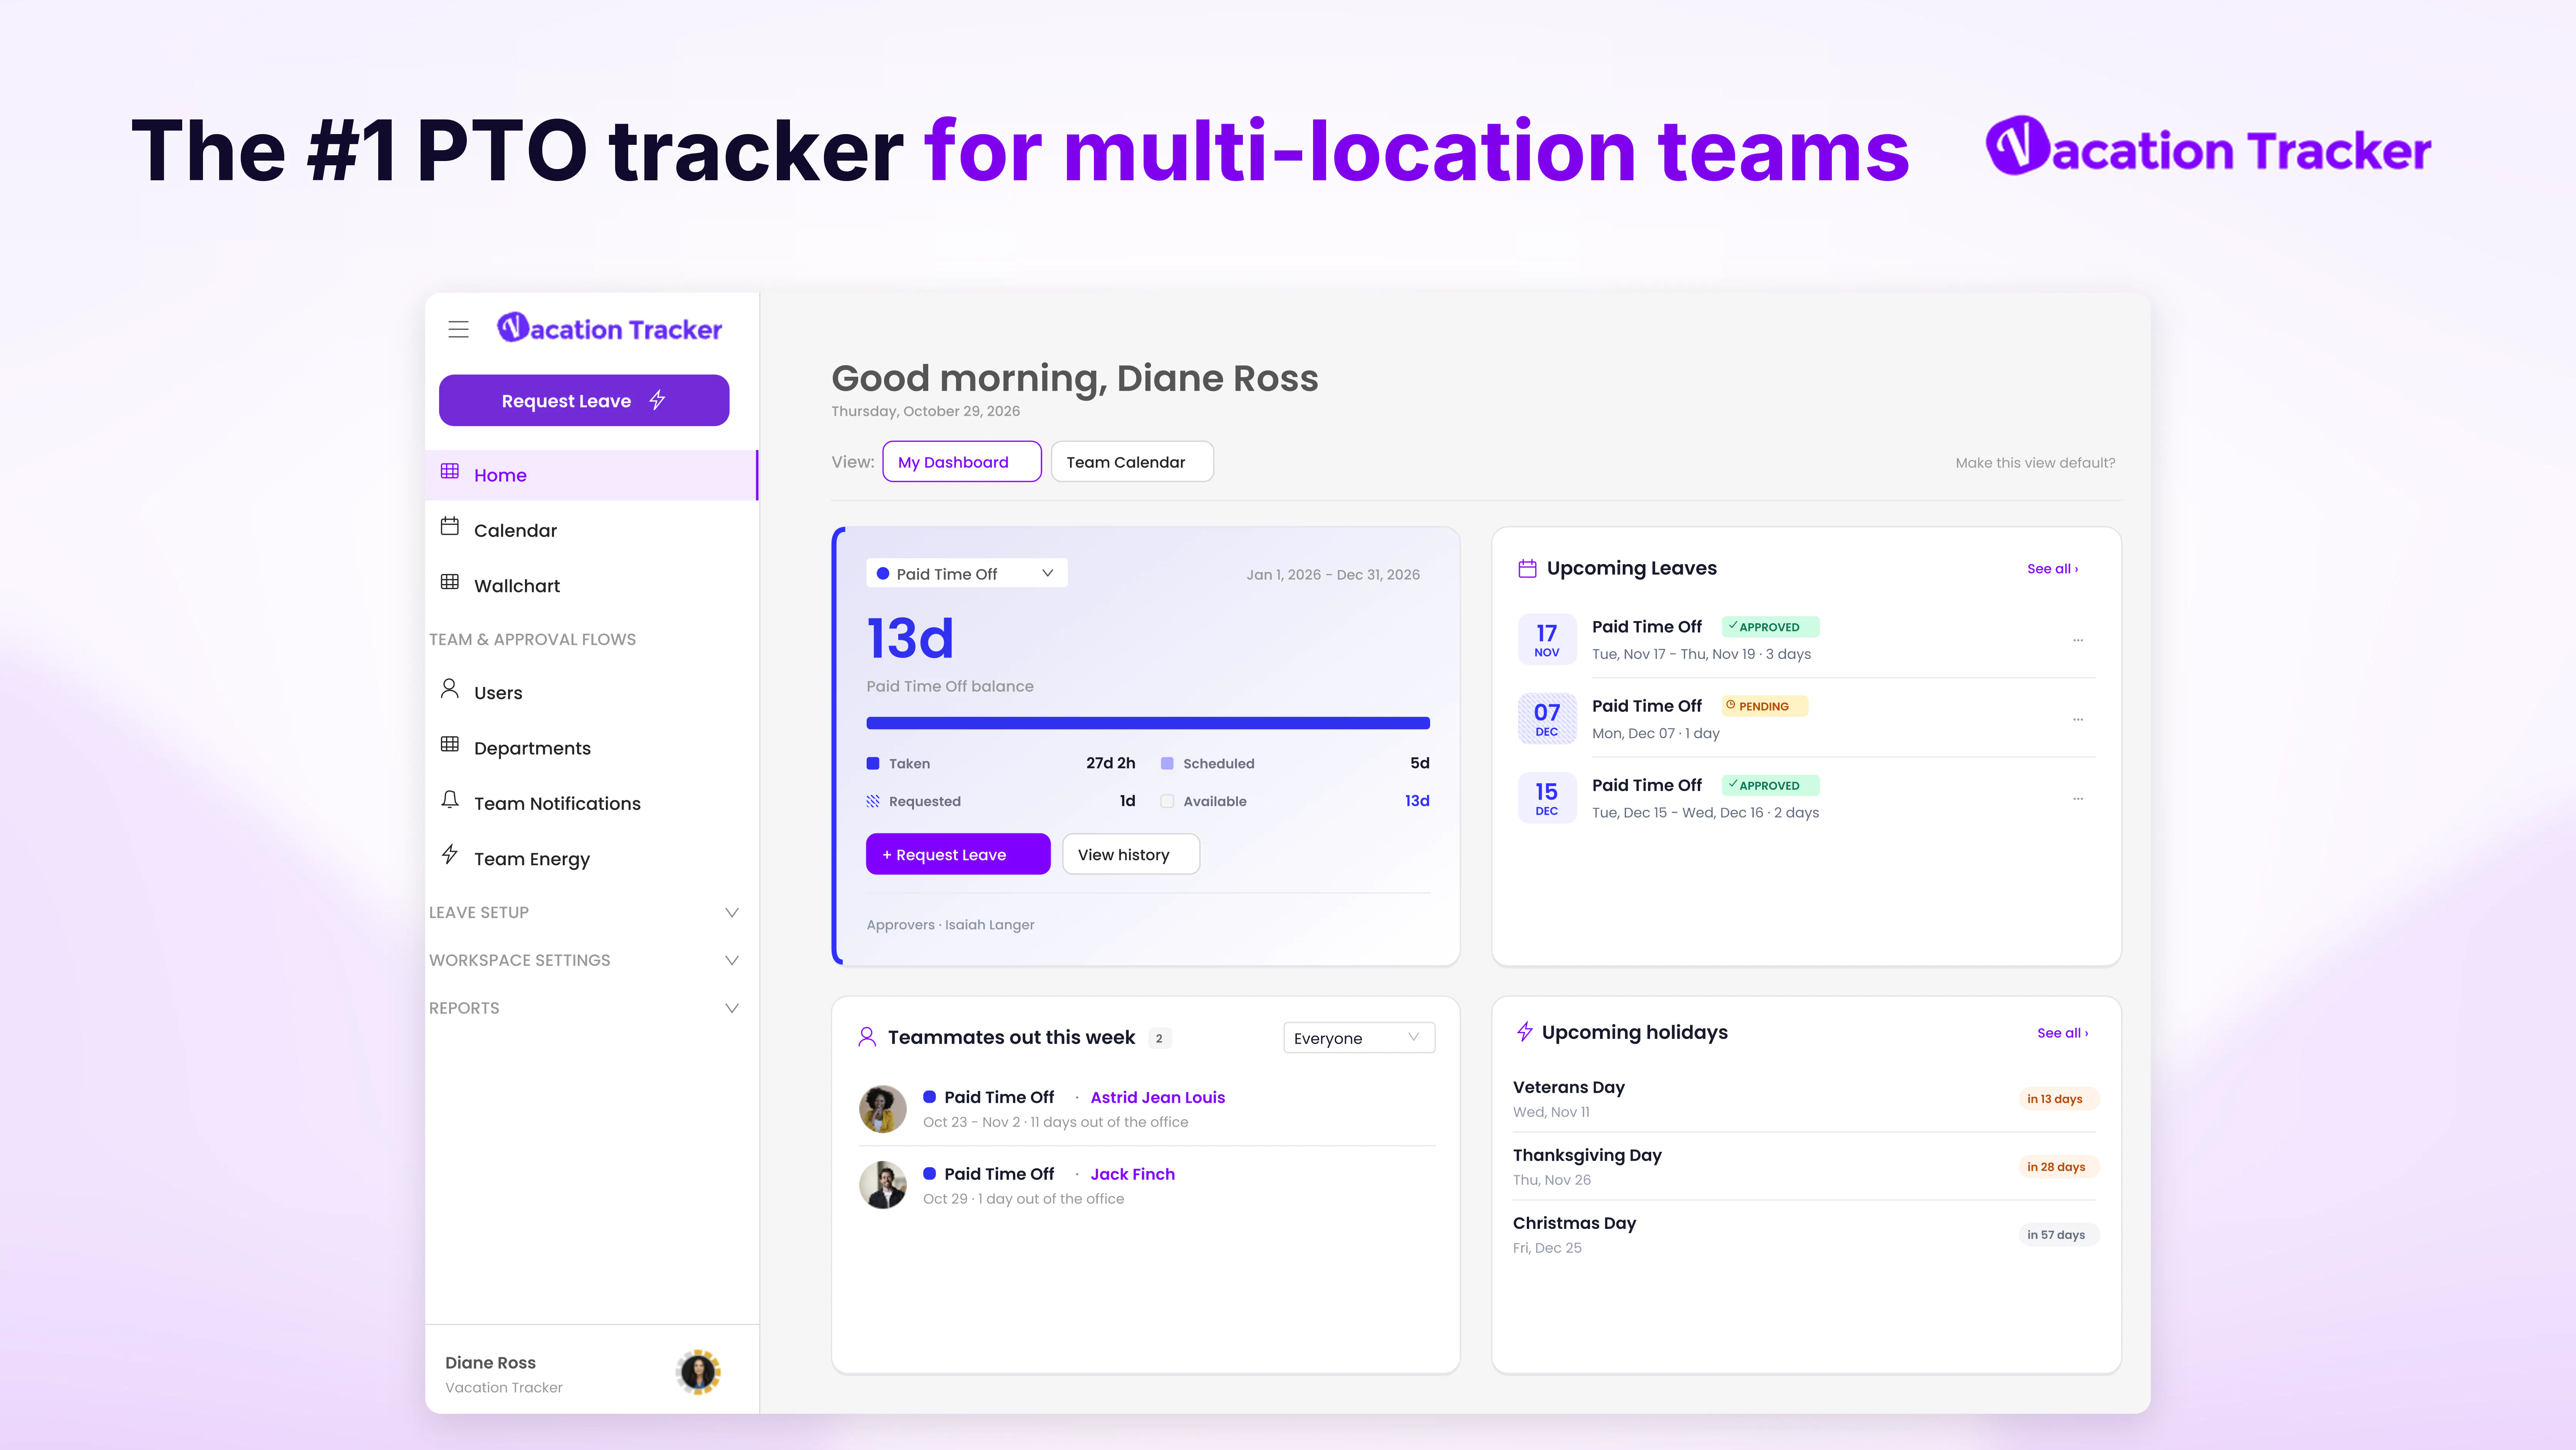Click the Team Notifications bell icon

(x=450, y=799)
